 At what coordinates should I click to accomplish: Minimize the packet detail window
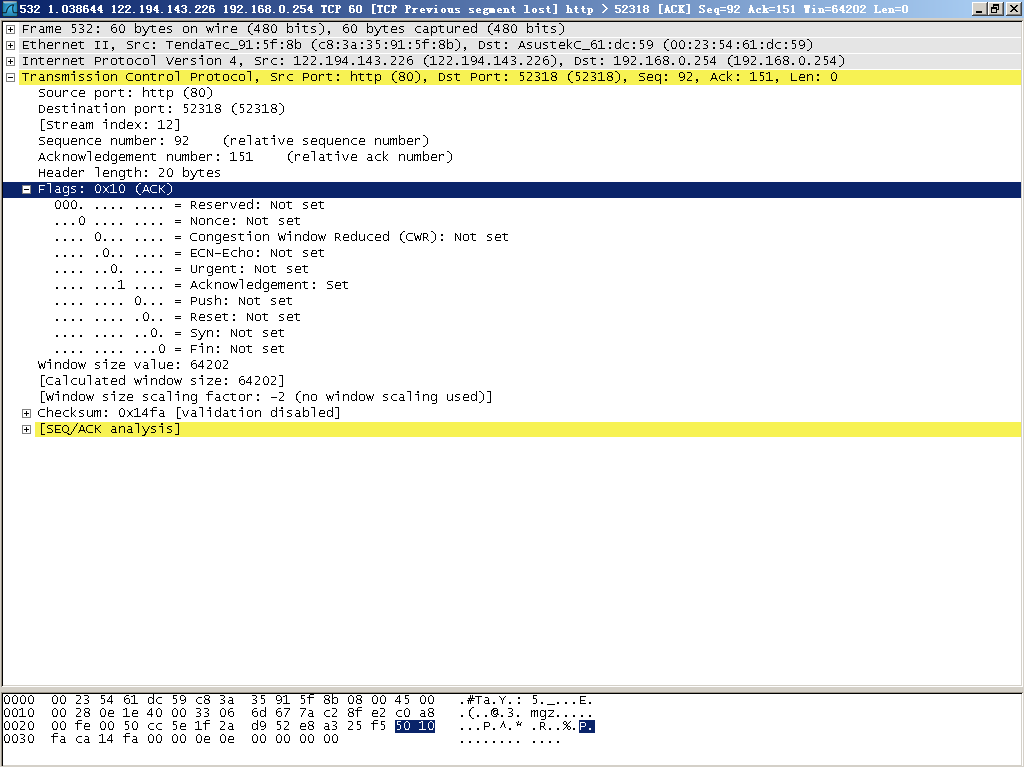pos(979,9)
